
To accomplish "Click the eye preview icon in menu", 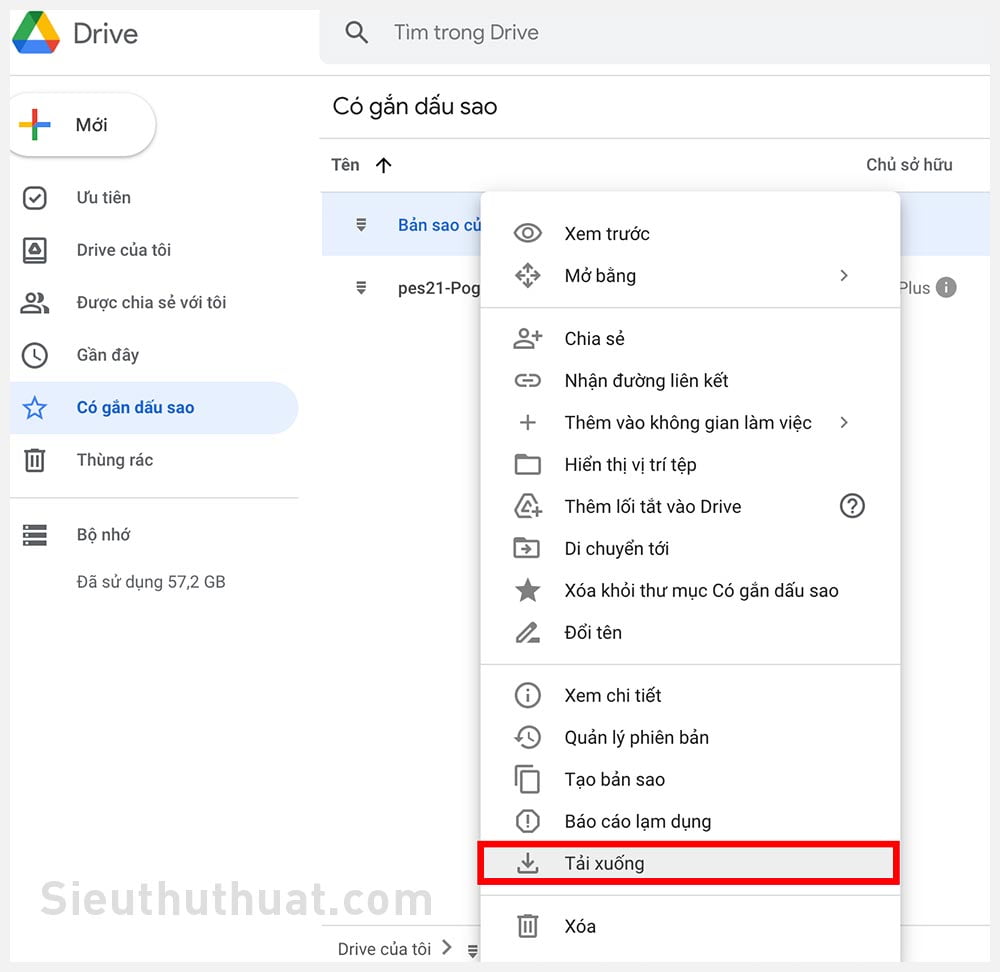I will pyautogui.click(x=527, y=233).
